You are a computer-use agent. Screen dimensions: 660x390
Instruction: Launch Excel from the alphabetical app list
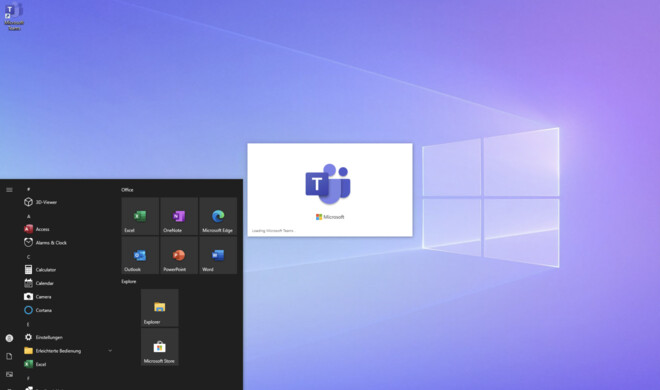click(35, 364)
